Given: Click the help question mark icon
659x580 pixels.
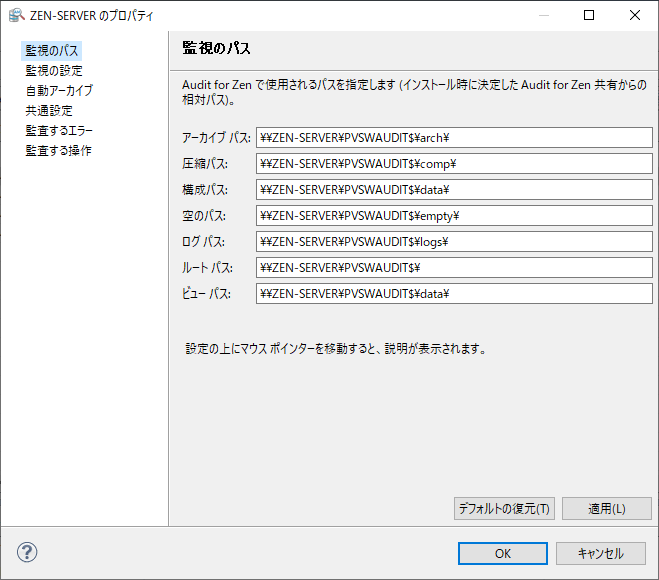Looking at the screenshot, I should [x=27, y=553].
